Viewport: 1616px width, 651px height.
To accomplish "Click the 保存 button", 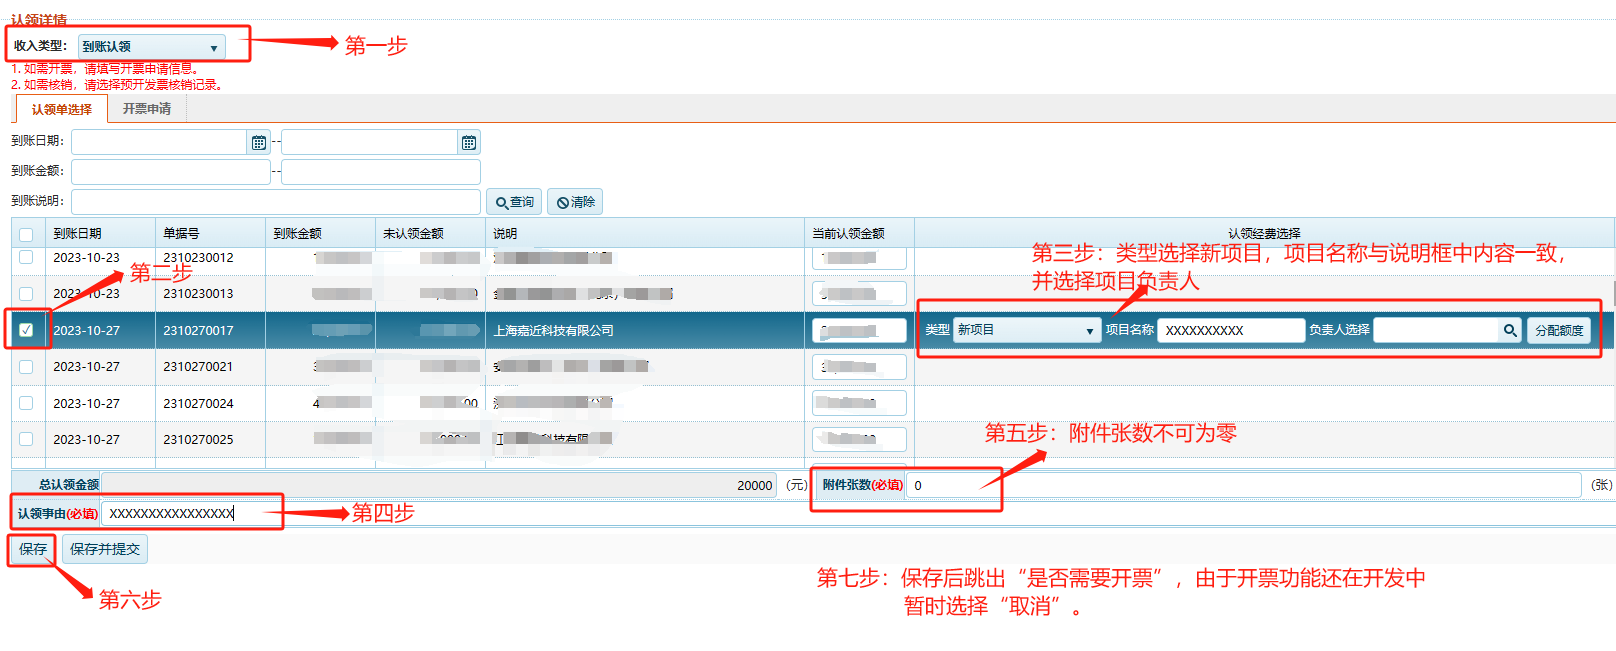I will 33,549.
